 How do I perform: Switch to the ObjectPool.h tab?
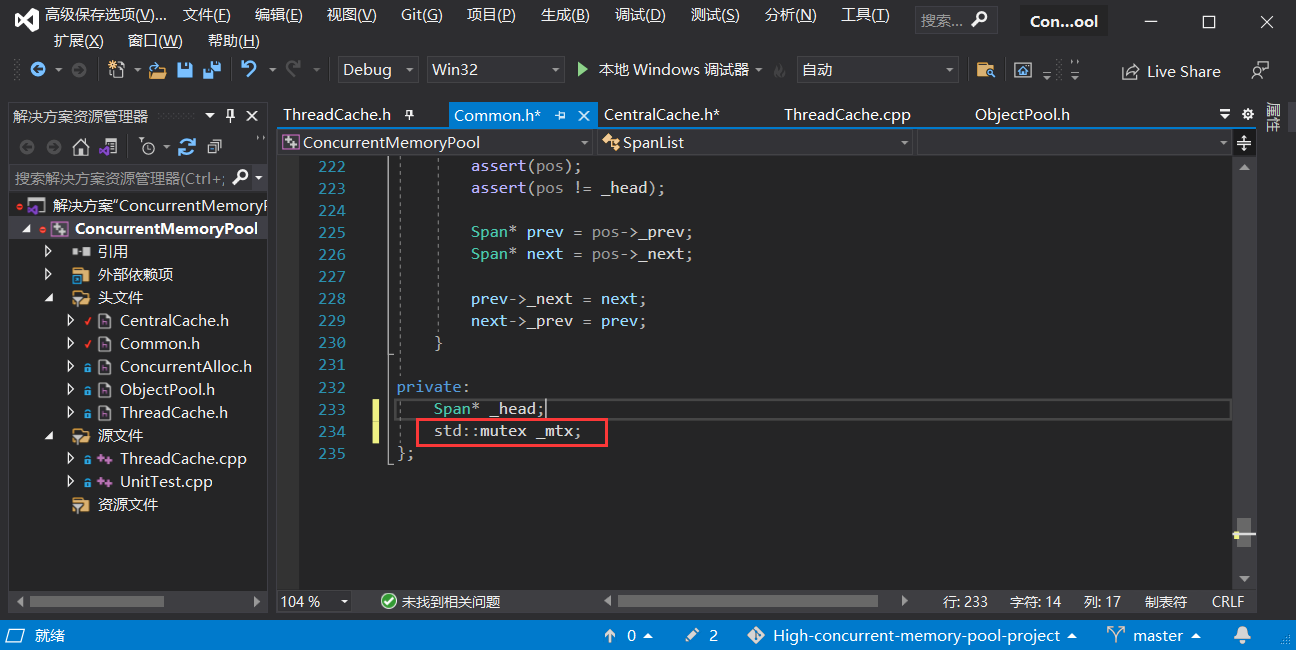(1022, 115)
